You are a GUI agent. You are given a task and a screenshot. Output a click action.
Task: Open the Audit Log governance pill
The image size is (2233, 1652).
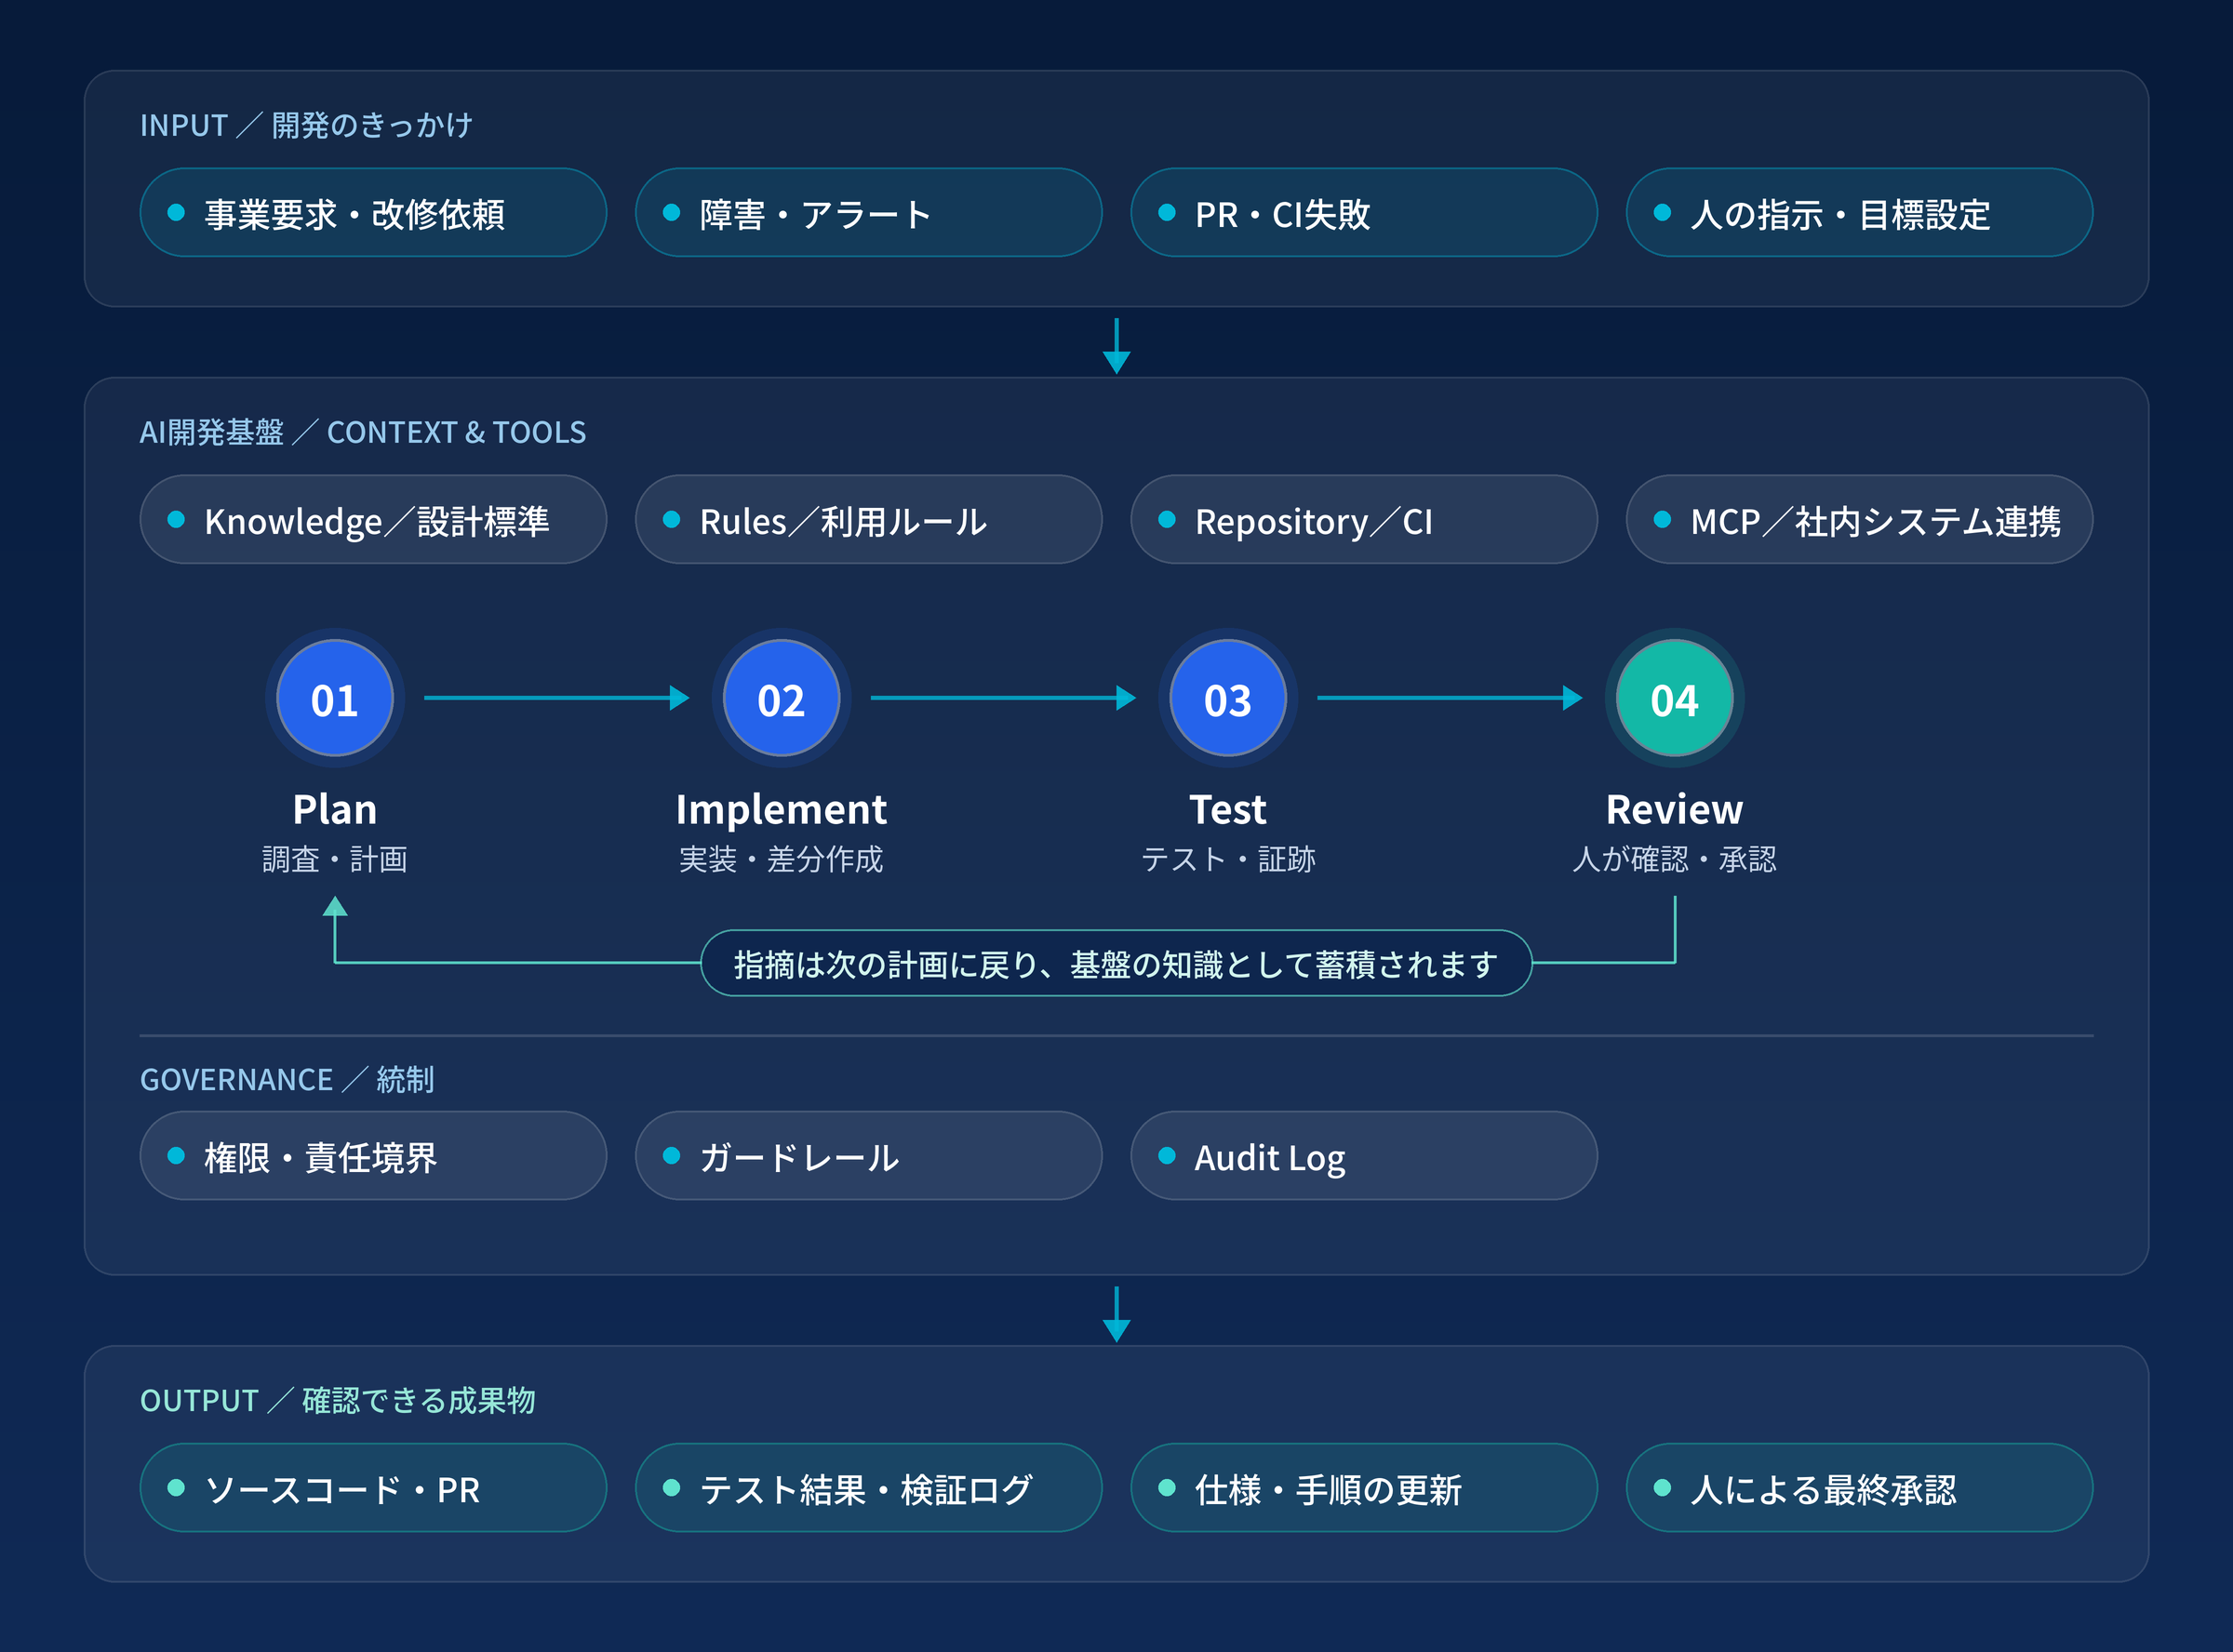[x=1364, y=1156]
